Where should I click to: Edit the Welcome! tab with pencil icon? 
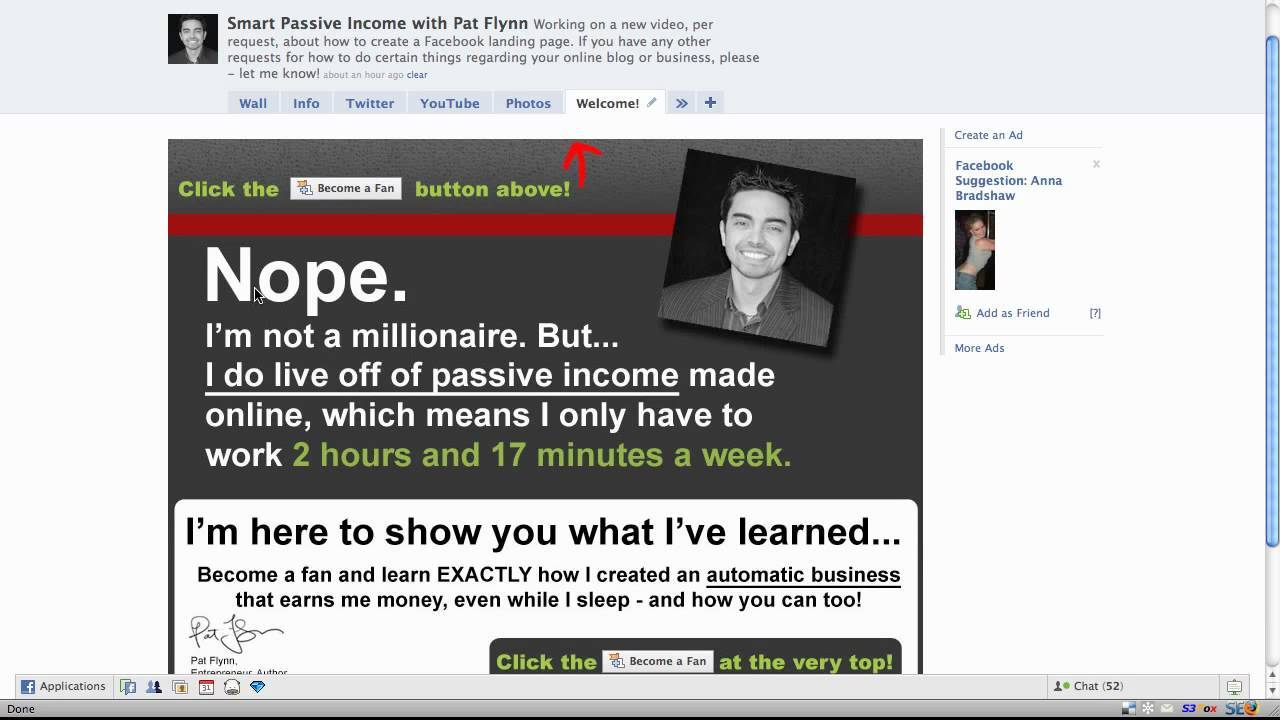coord(651,102)
